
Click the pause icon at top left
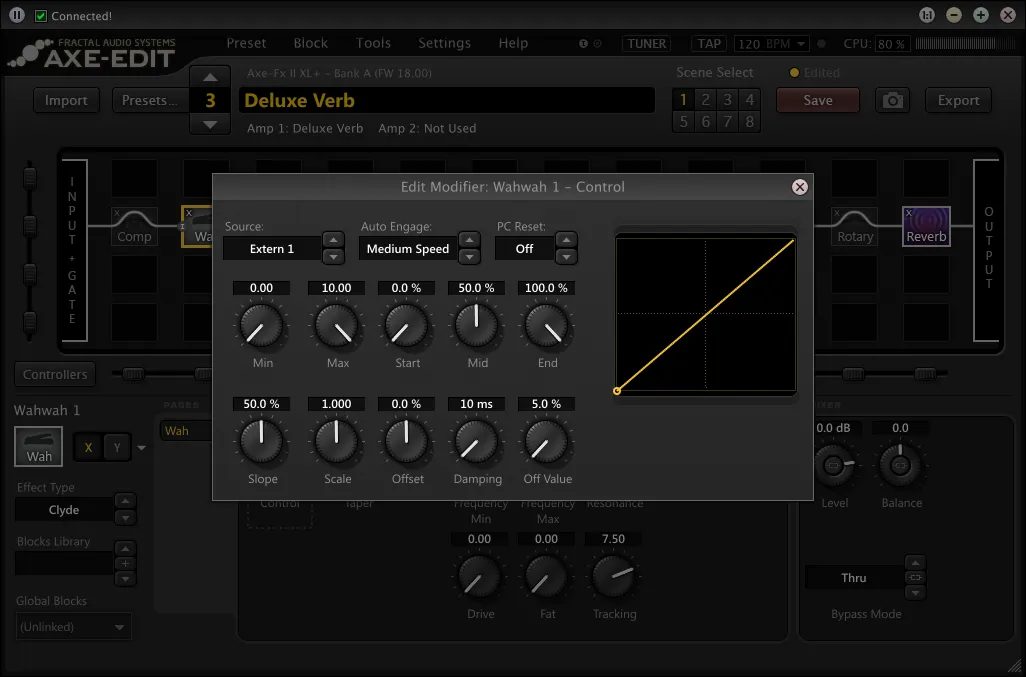click(16, 15)
